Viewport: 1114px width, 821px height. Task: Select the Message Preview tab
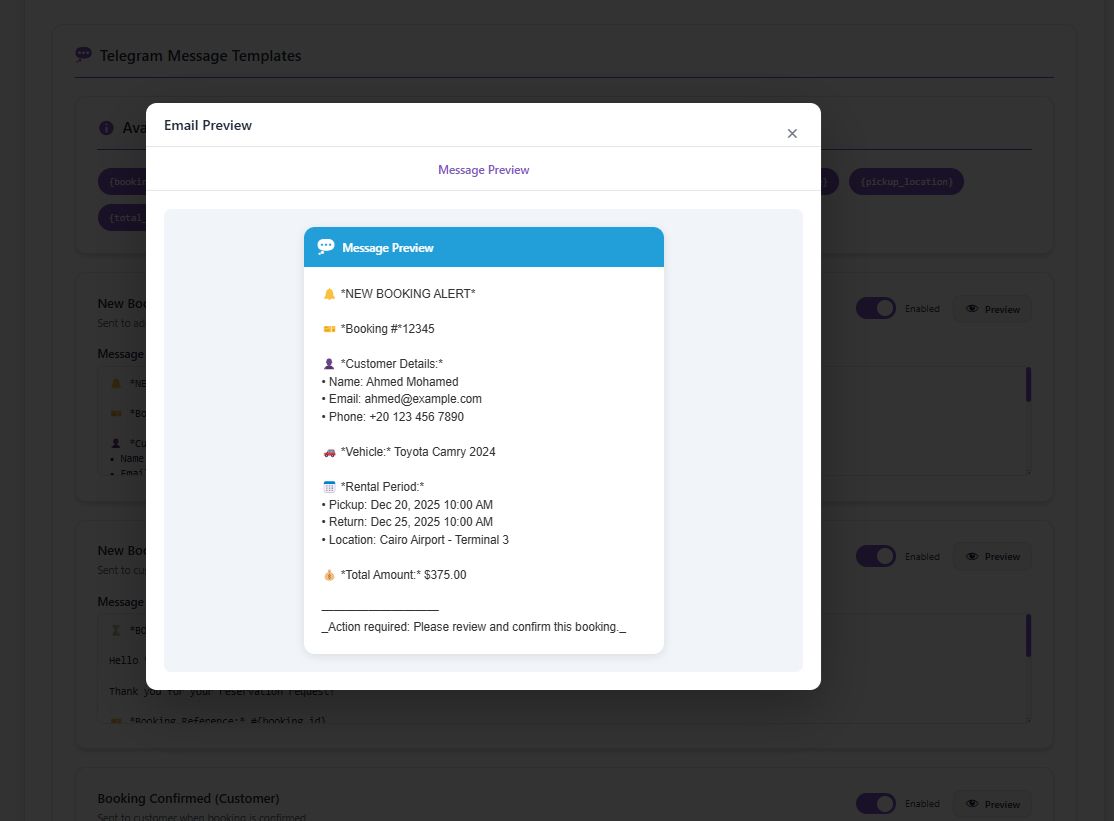[x=483, y=170]
